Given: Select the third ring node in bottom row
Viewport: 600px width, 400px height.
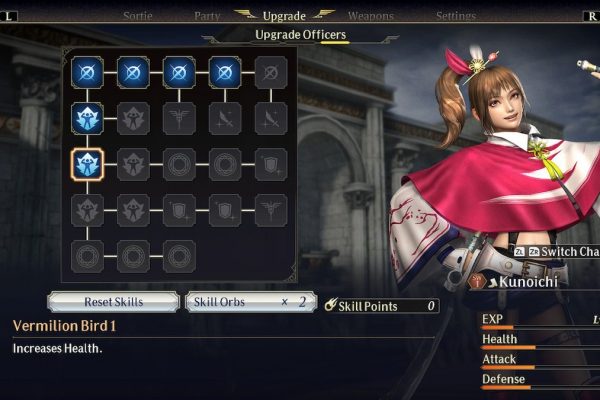Looking at the screenshot, I should coord(179,256).
